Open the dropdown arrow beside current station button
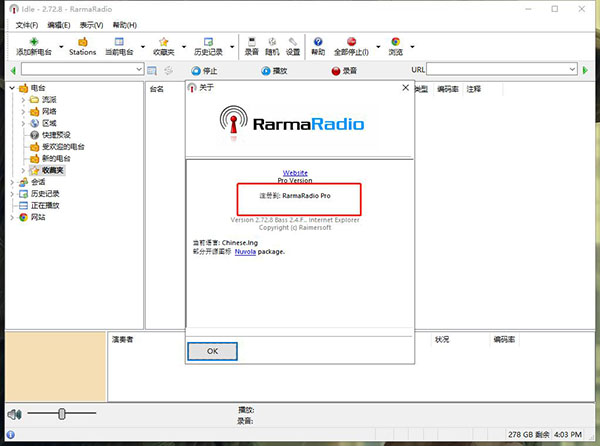This screenshot has width=600, height=446. point(143,47)
